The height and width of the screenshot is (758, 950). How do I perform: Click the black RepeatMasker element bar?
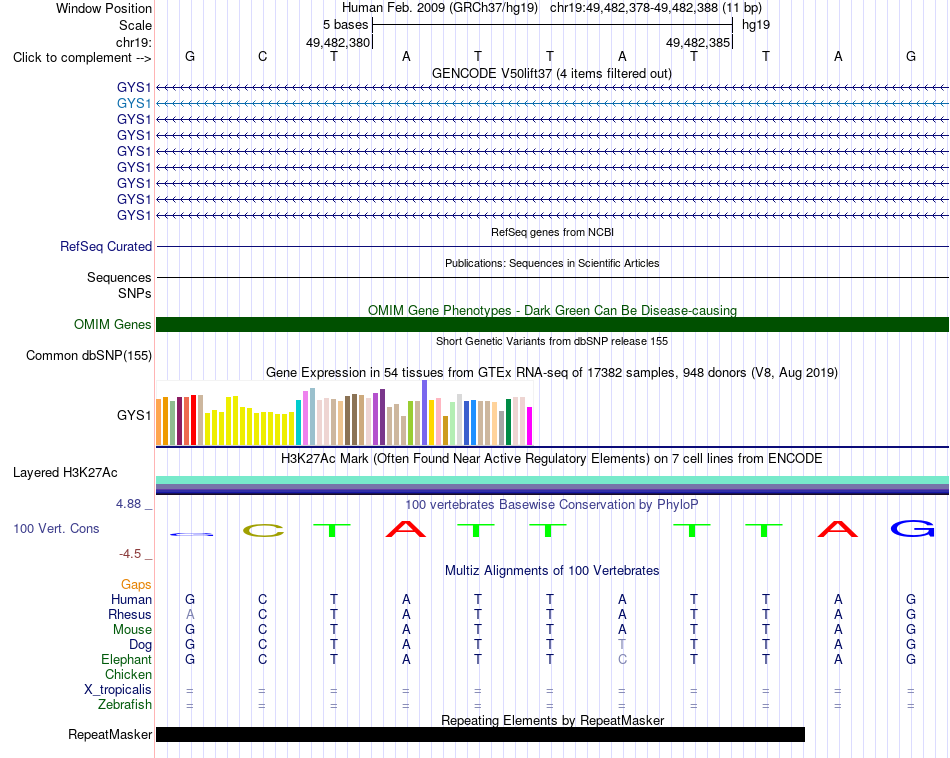click(x=480, y=734)
